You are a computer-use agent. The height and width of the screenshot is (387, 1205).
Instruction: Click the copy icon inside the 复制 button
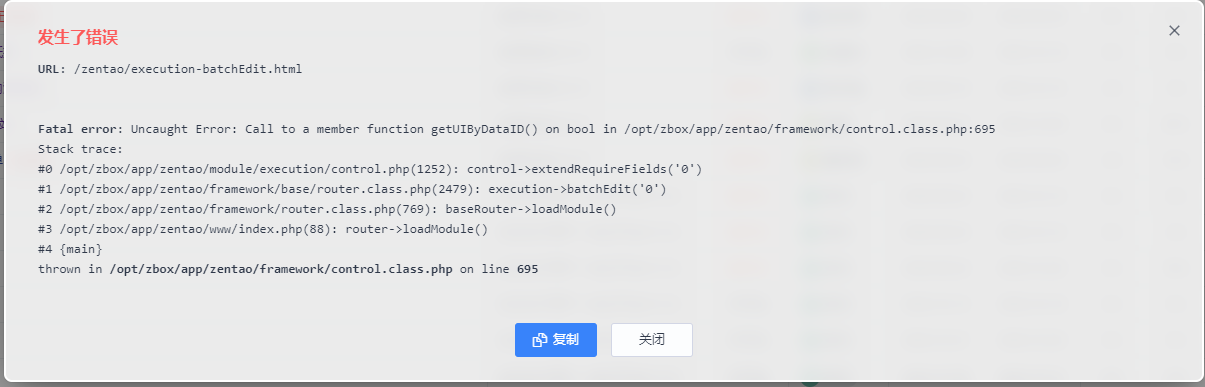point(540,340)
